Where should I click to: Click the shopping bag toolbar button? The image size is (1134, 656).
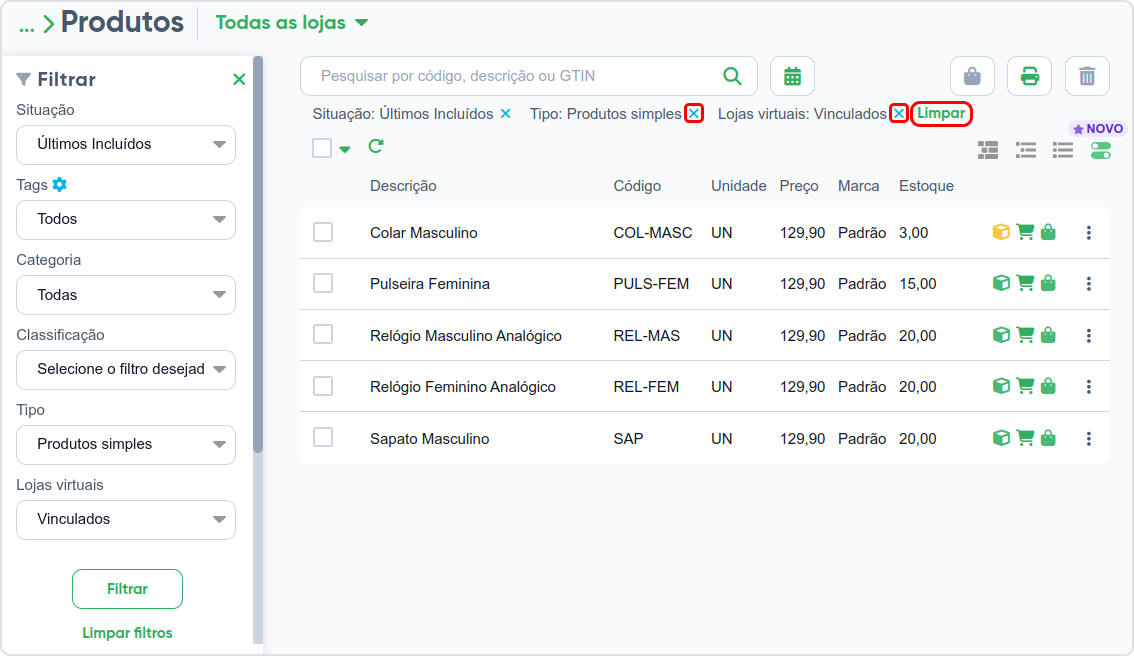tap(972, 76)
